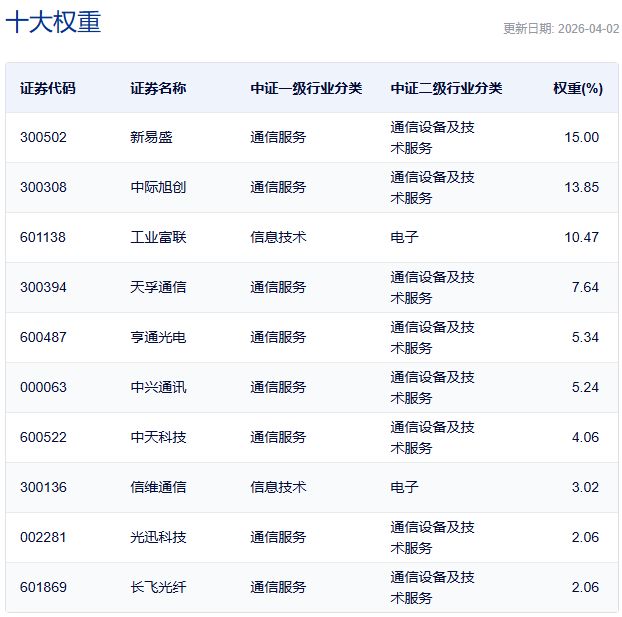
Task: Click 信息技术 in the 信维通信 row
Action: tap(278, 487)
